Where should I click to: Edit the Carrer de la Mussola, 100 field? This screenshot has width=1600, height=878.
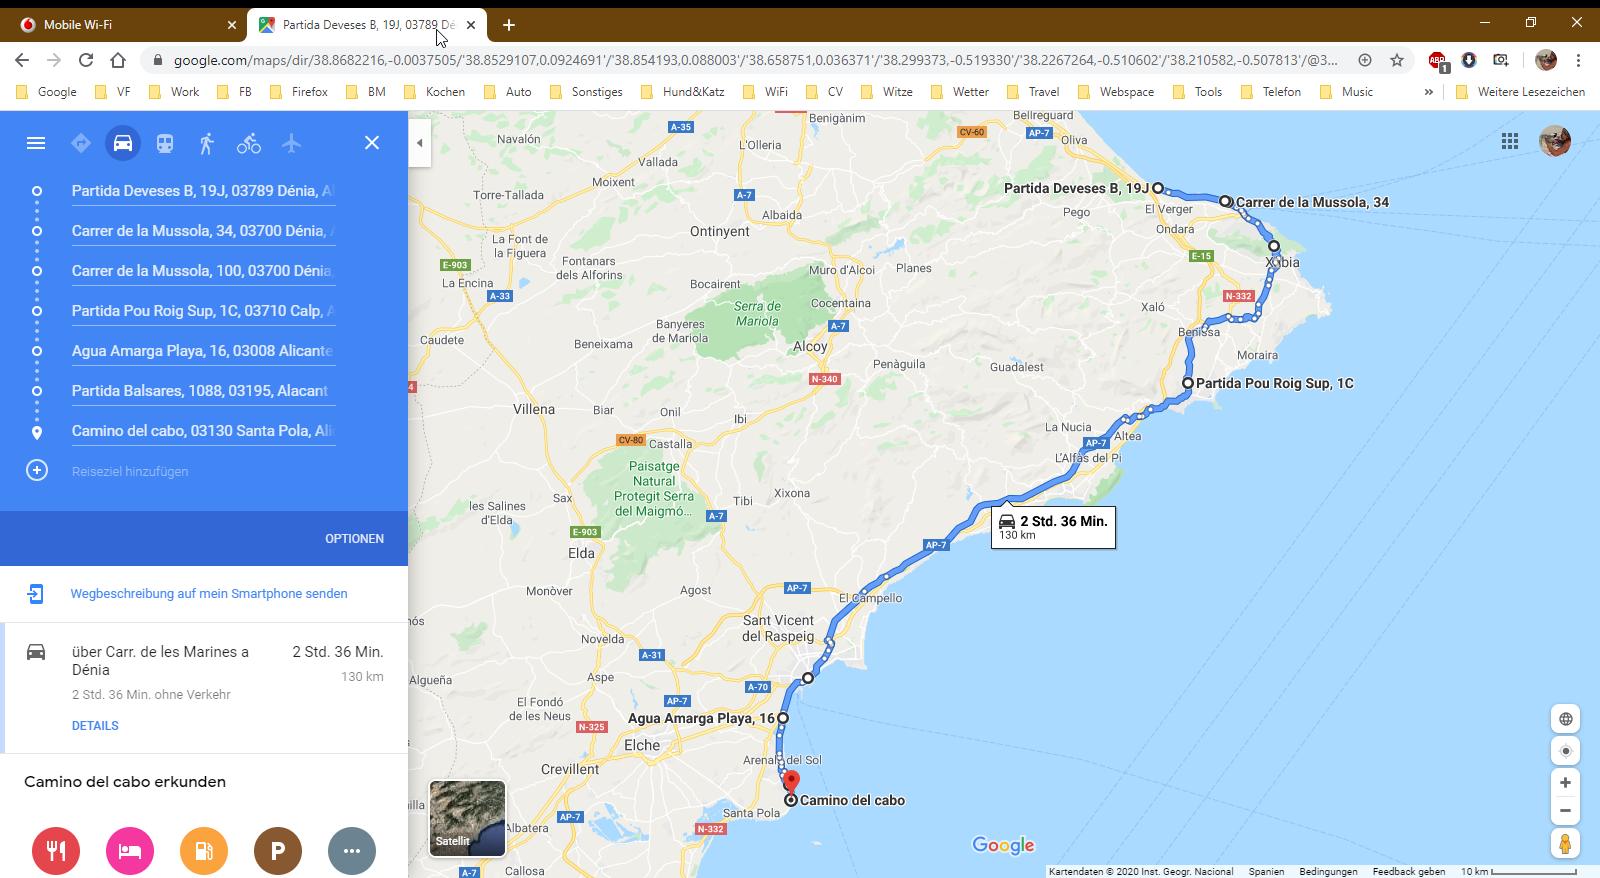click(x=203, y=271)
